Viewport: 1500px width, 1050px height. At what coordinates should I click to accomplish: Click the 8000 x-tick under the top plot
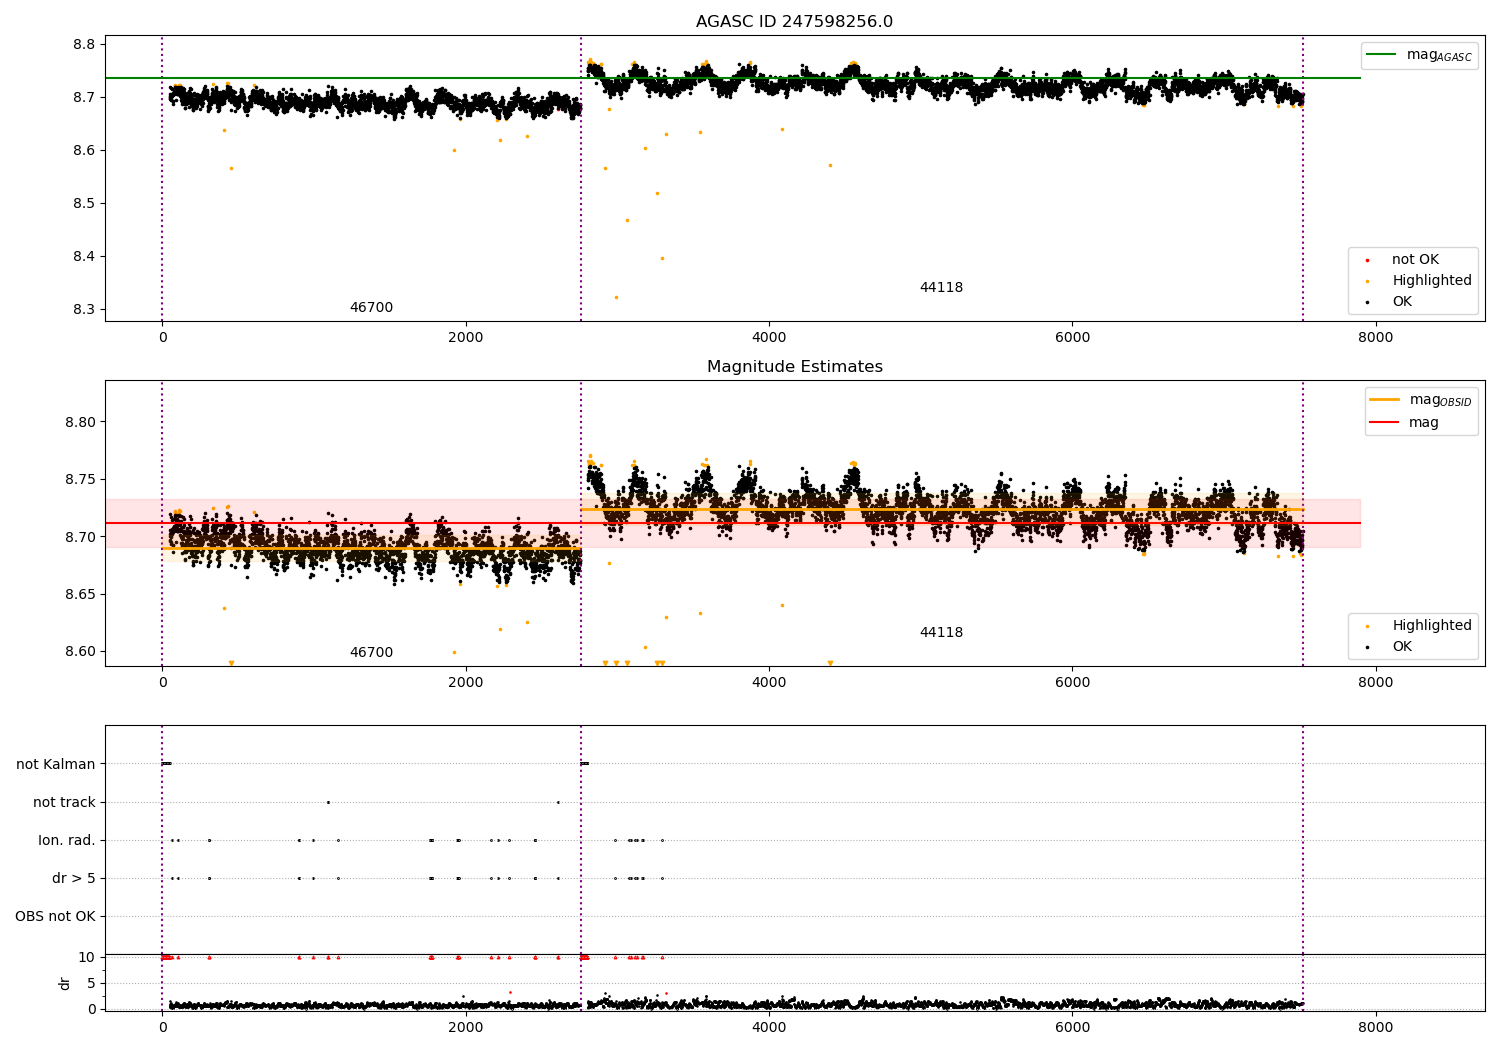point(1376,338)
